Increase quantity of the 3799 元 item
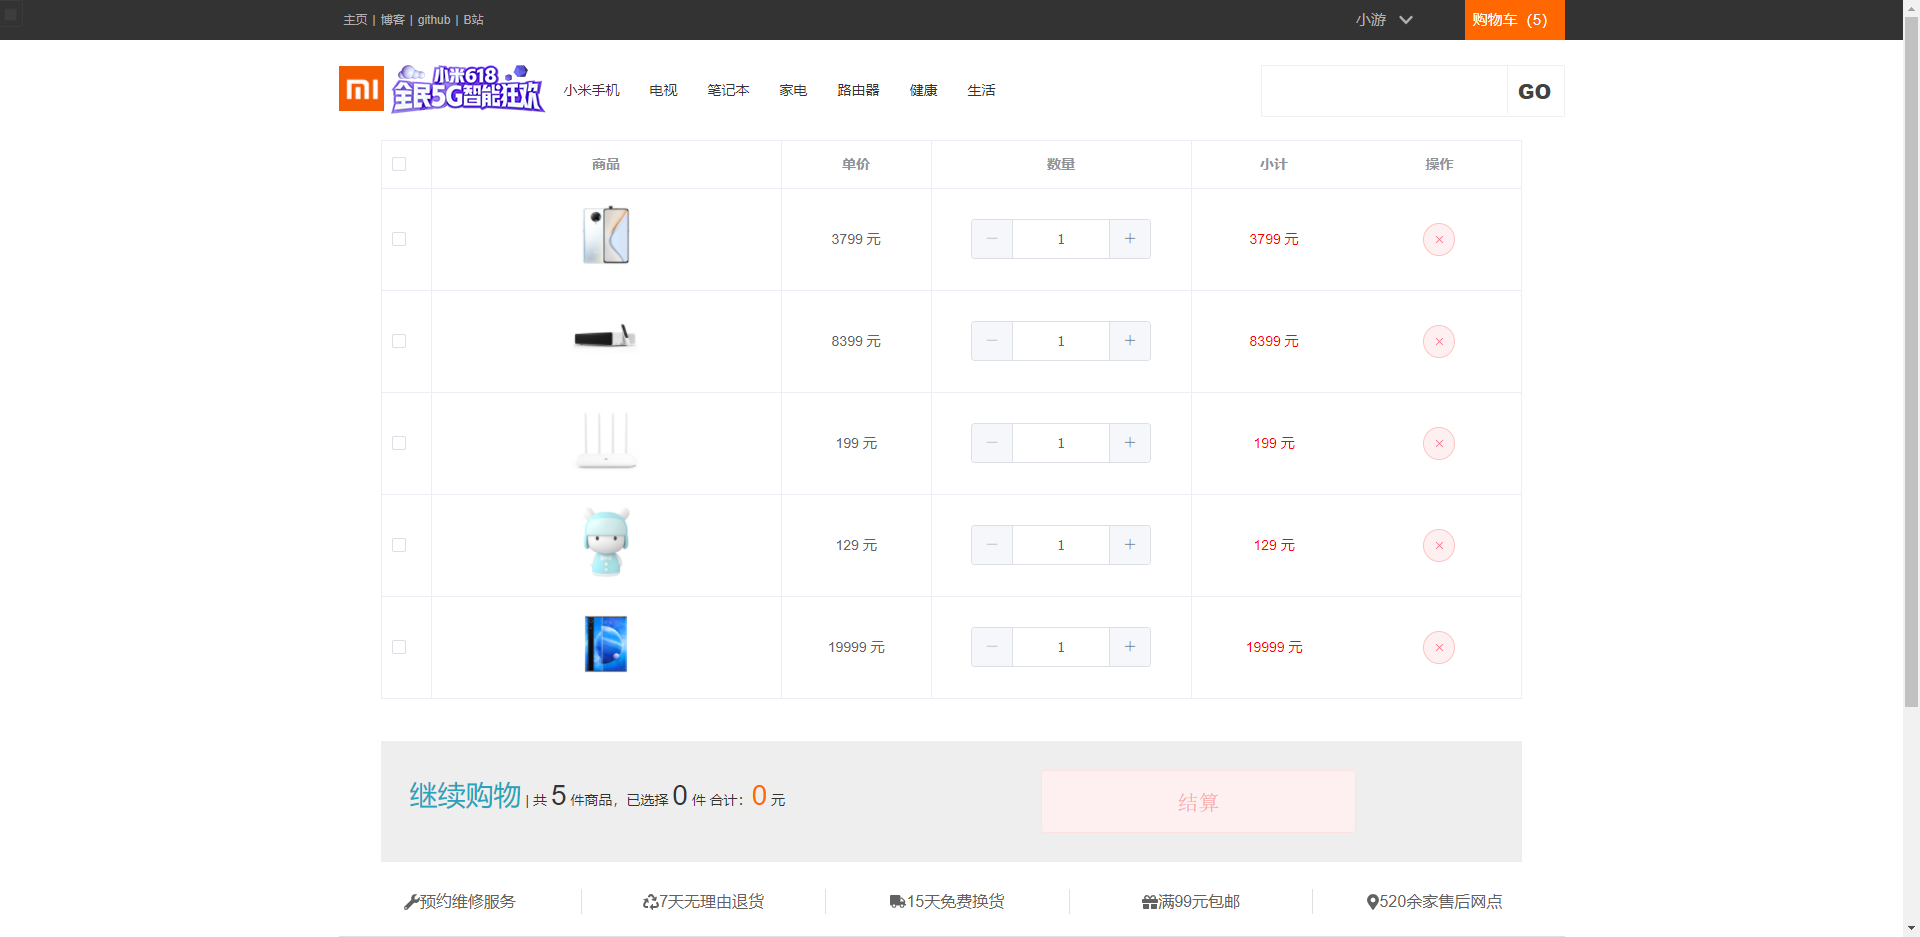The width and height of the screenshot is (1920, 937). 1130,239
